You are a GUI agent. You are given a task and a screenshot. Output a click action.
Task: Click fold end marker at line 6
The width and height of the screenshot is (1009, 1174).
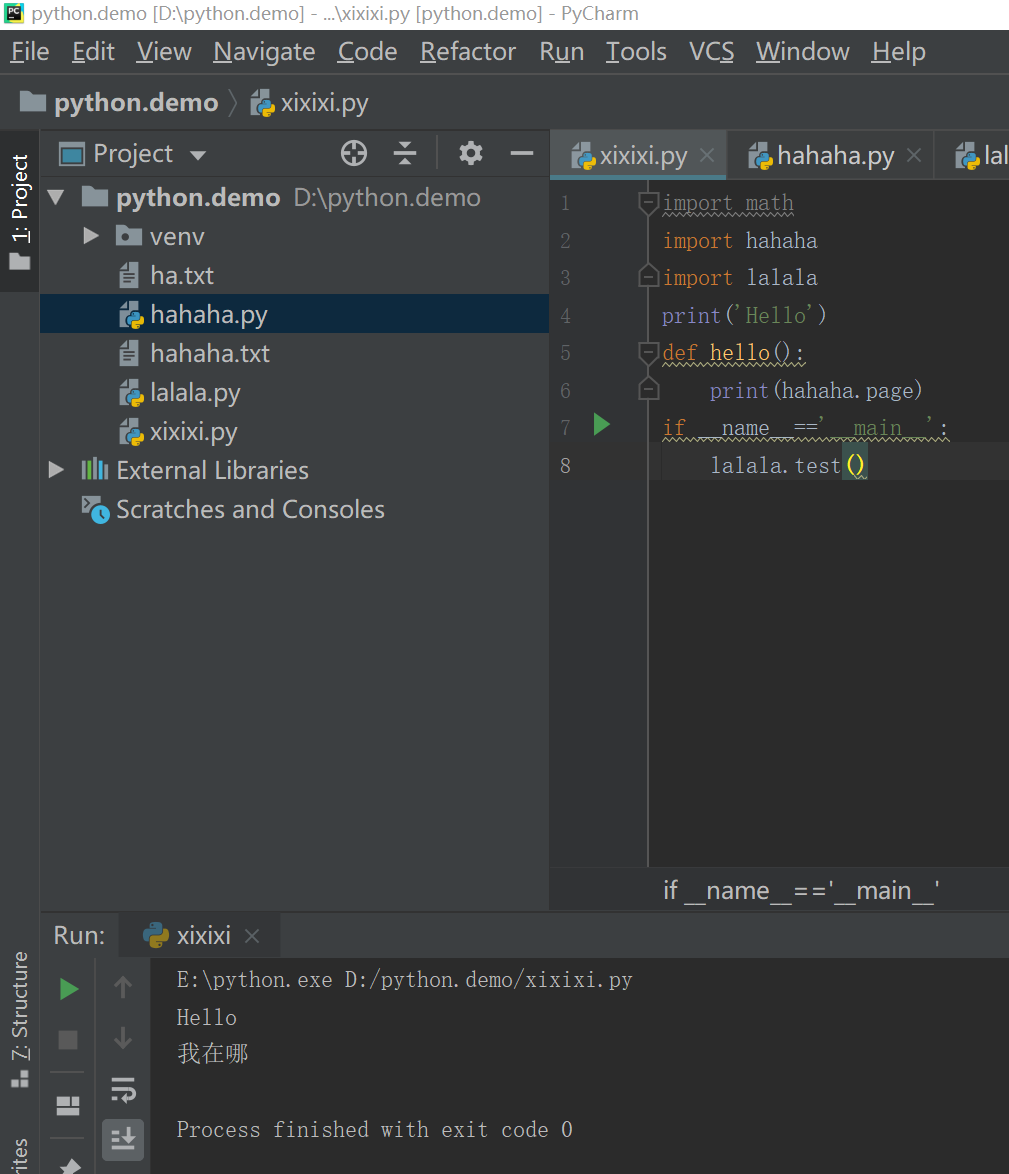click(x=648, y=389)
